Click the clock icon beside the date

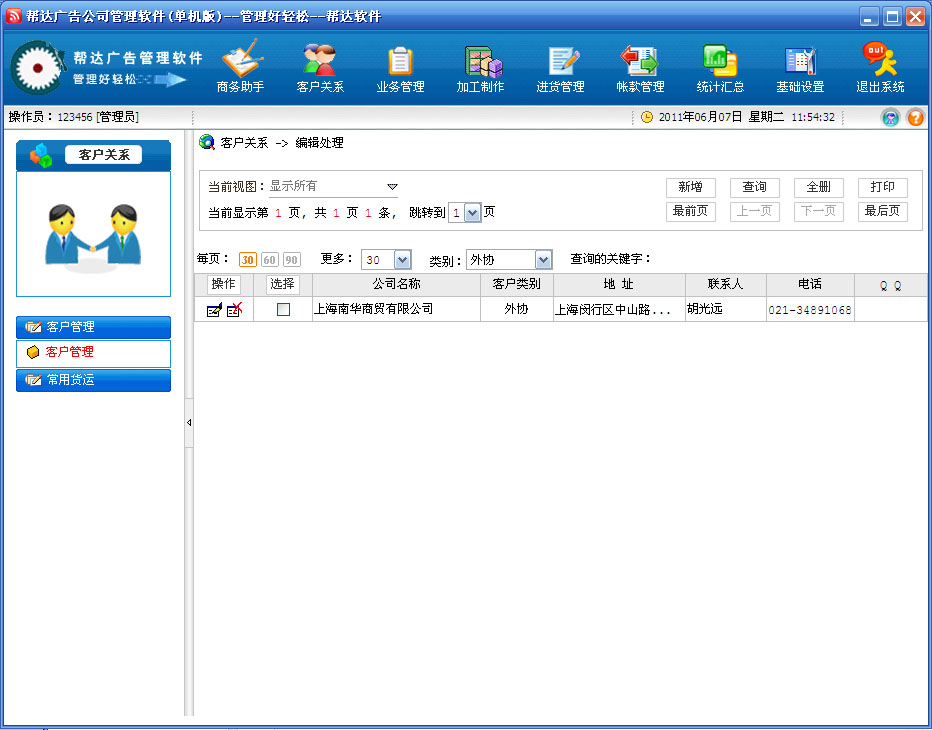(x=647, y=117)
